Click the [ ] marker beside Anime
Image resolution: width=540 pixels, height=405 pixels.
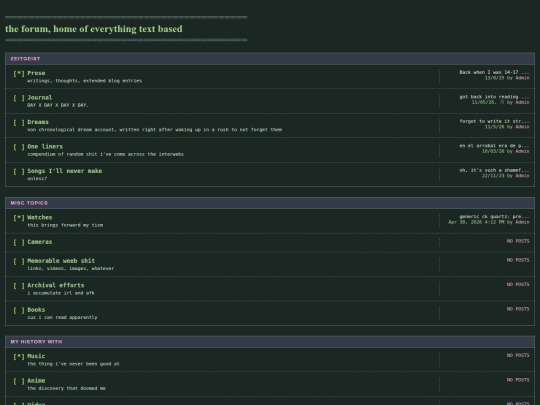19,381
